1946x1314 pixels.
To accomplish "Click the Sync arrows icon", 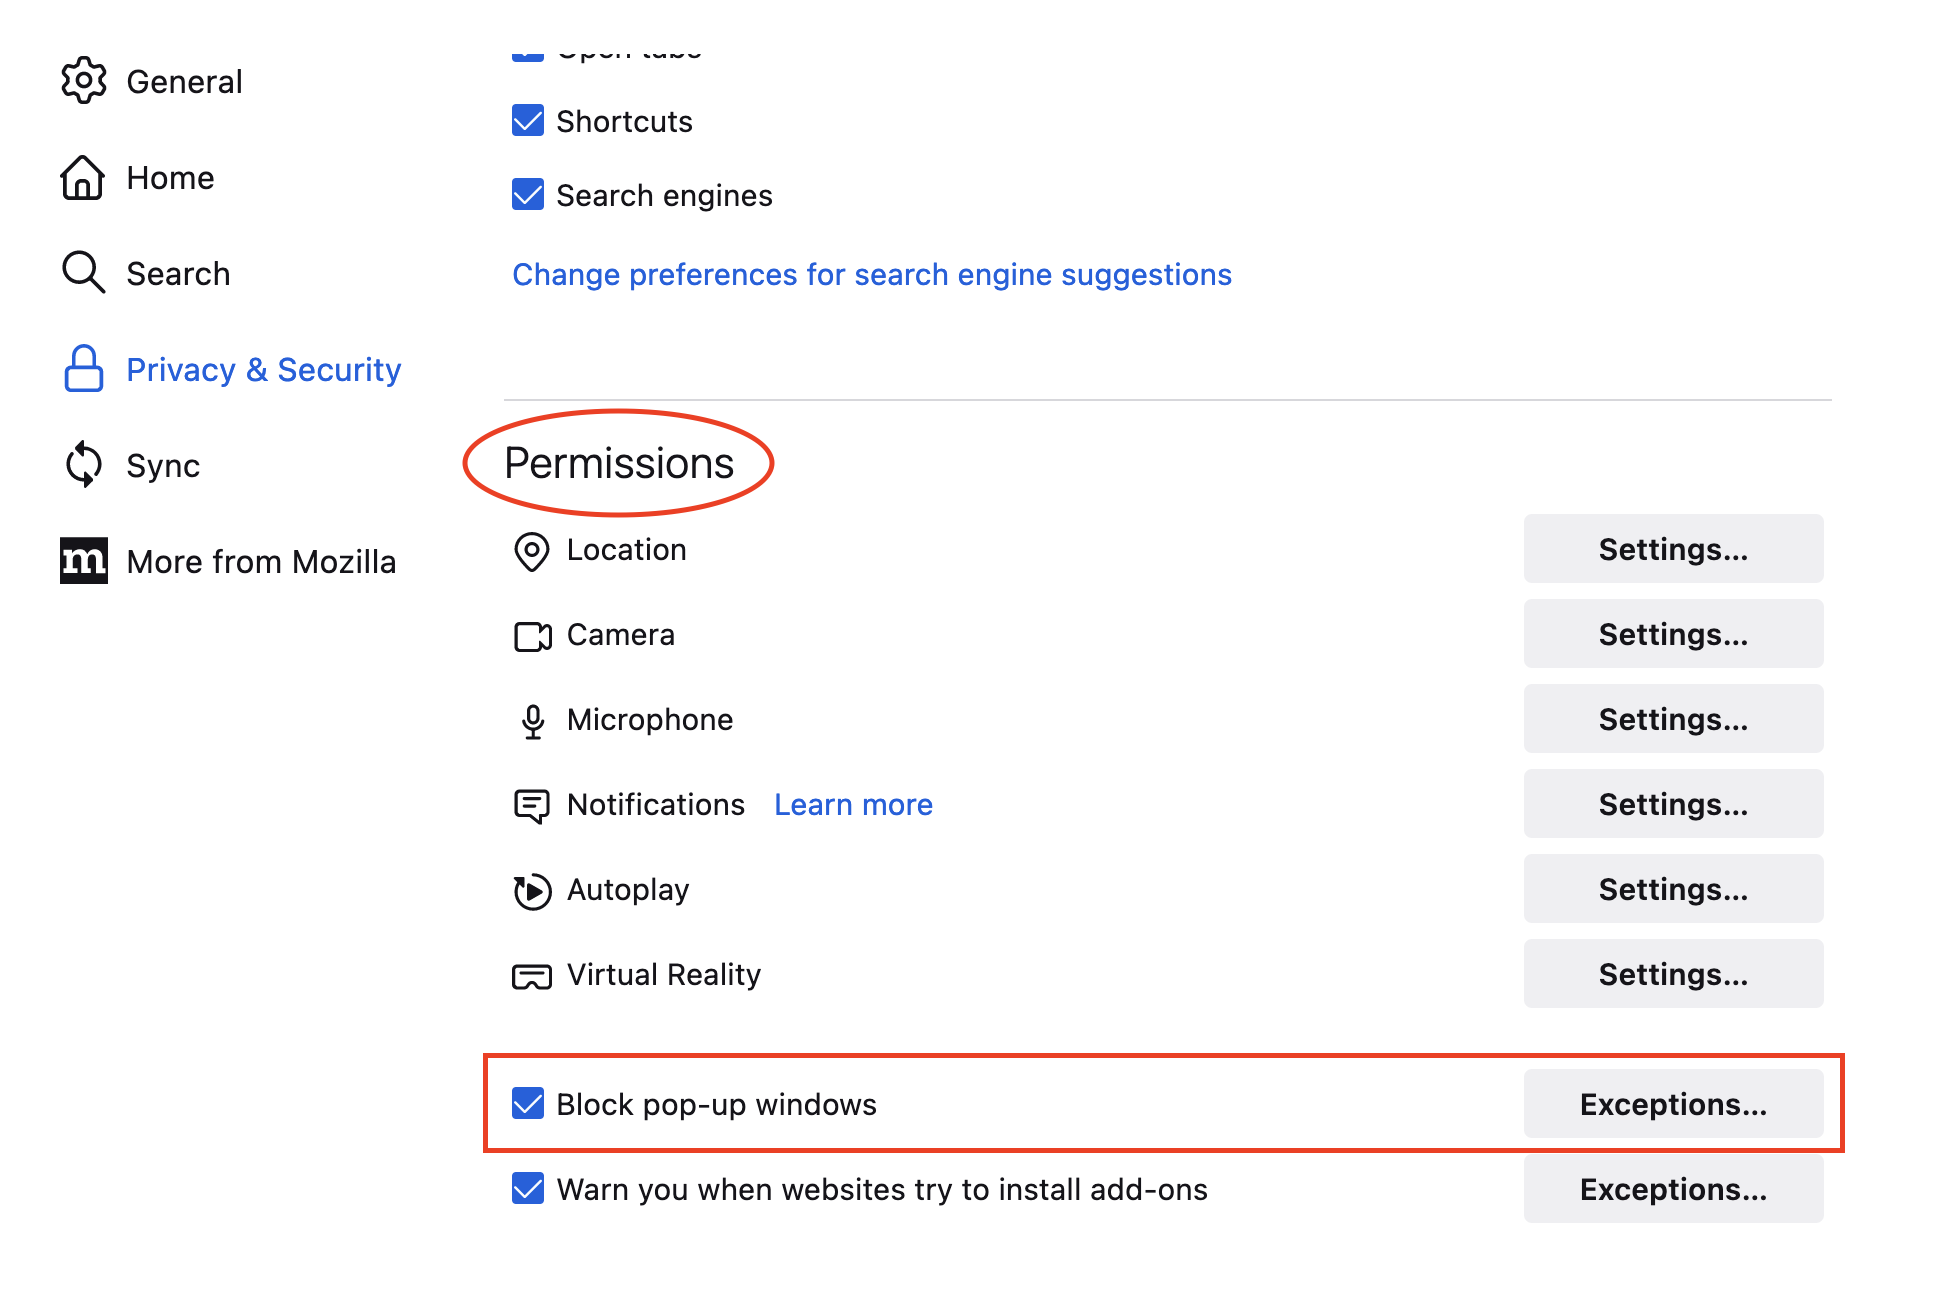I will pos(84,465).
